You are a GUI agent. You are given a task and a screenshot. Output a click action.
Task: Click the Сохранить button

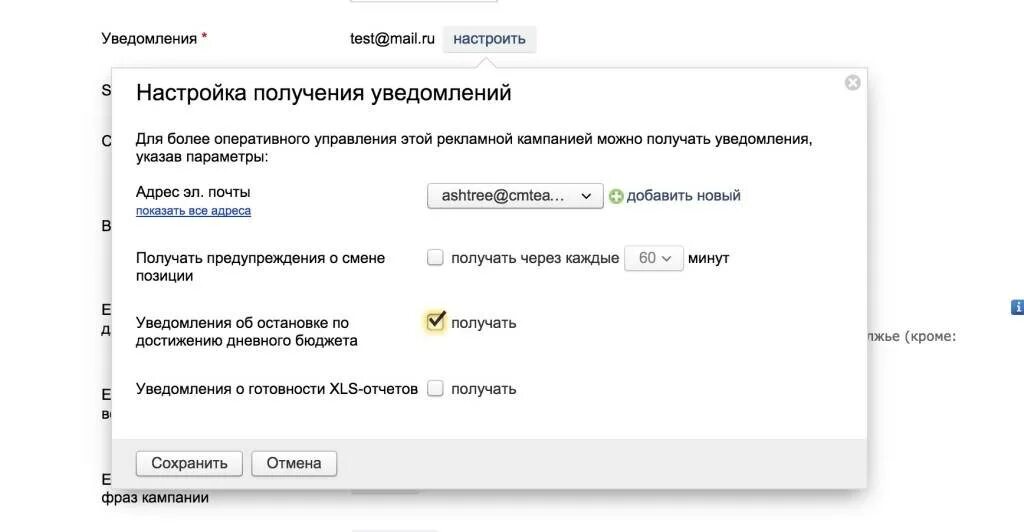click(x=189, y=463)
